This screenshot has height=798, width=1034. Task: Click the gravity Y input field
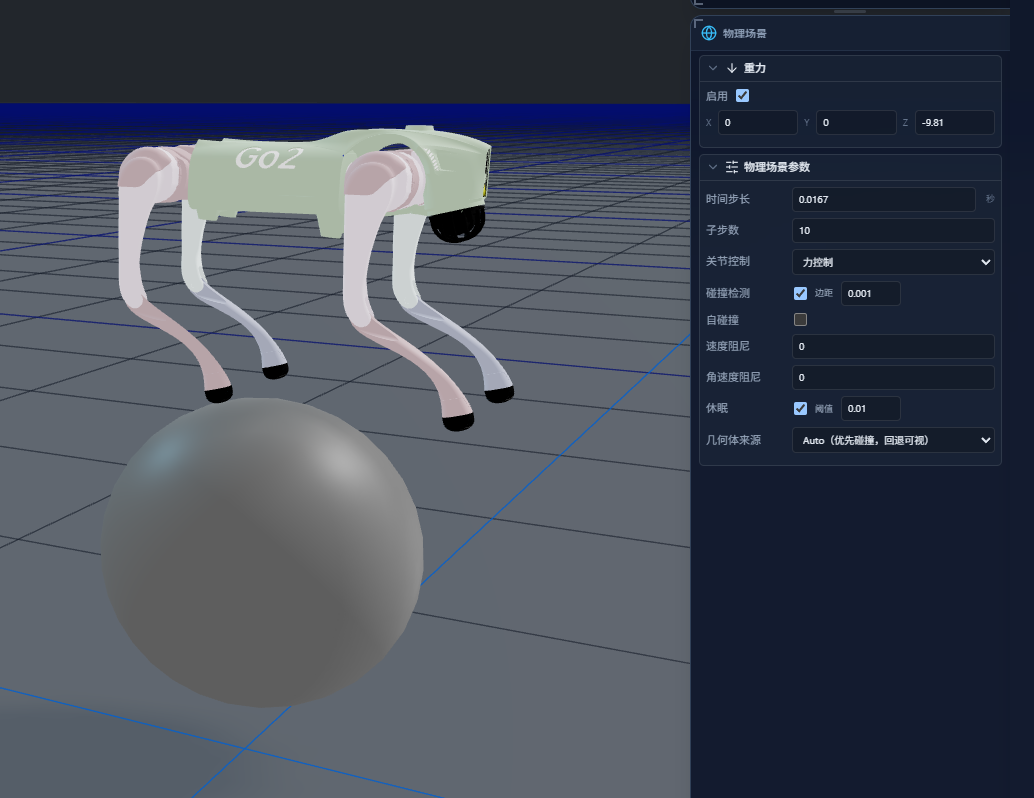(856, 123)
